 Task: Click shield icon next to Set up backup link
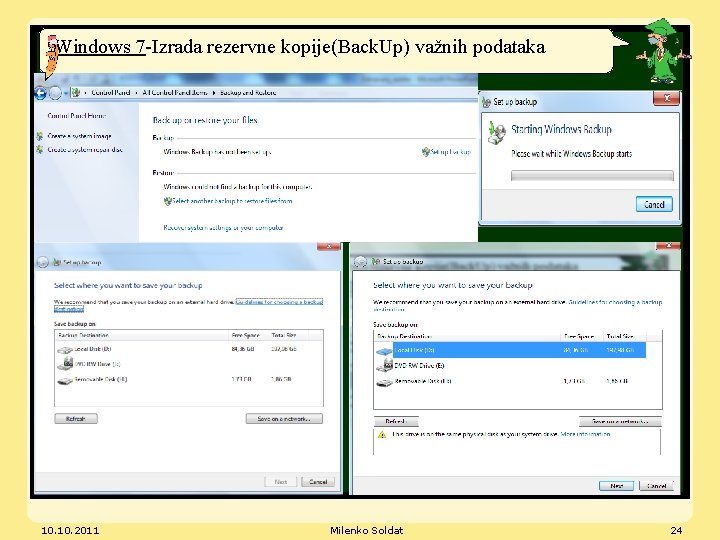(x=426, y=152)
